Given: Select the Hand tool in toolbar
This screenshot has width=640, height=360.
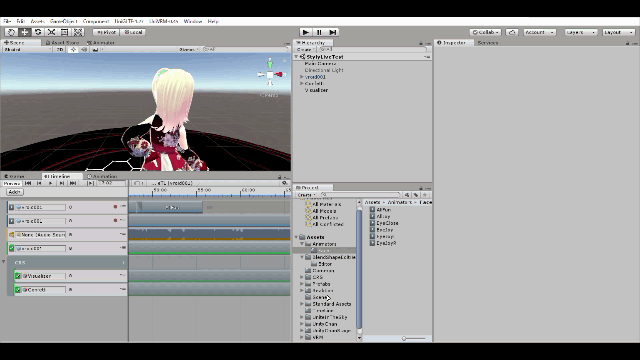Looking at the screenshot, I should coord(11,32).
